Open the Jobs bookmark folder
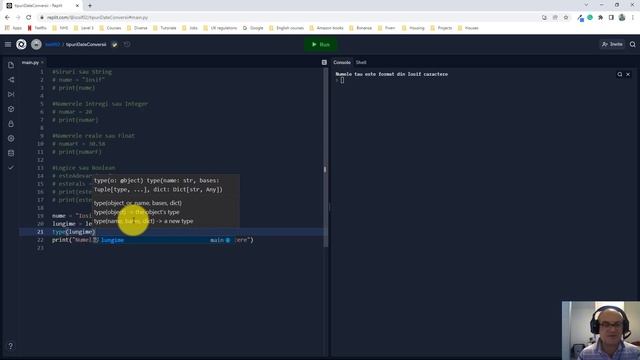Image resolution: width=640 pixels, height=360 pixels. pyautogui.click(x=190, y=28)
